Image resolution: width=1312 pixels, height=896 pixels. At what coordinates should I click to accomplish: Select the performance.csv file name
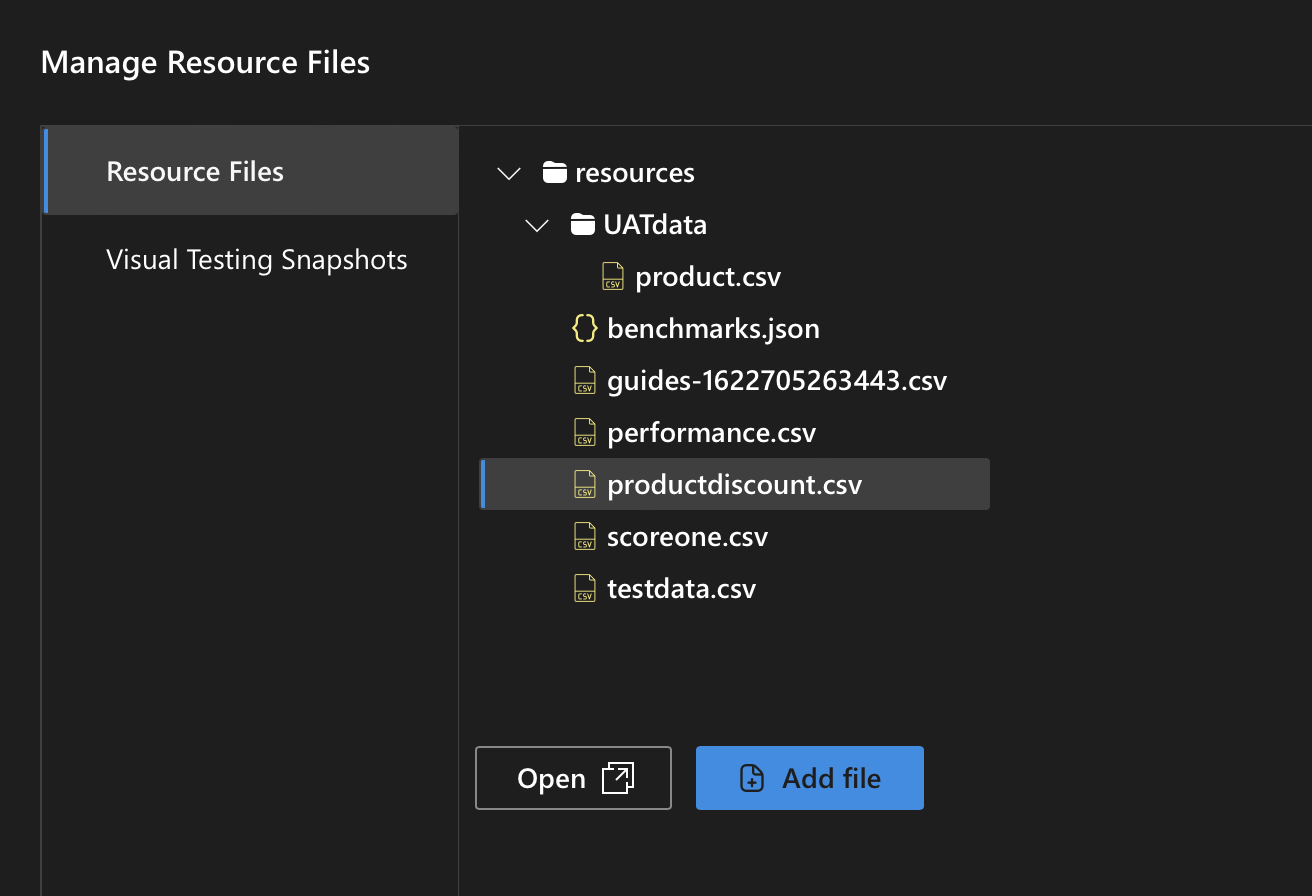pyautogui.click(x=711, y=433)
